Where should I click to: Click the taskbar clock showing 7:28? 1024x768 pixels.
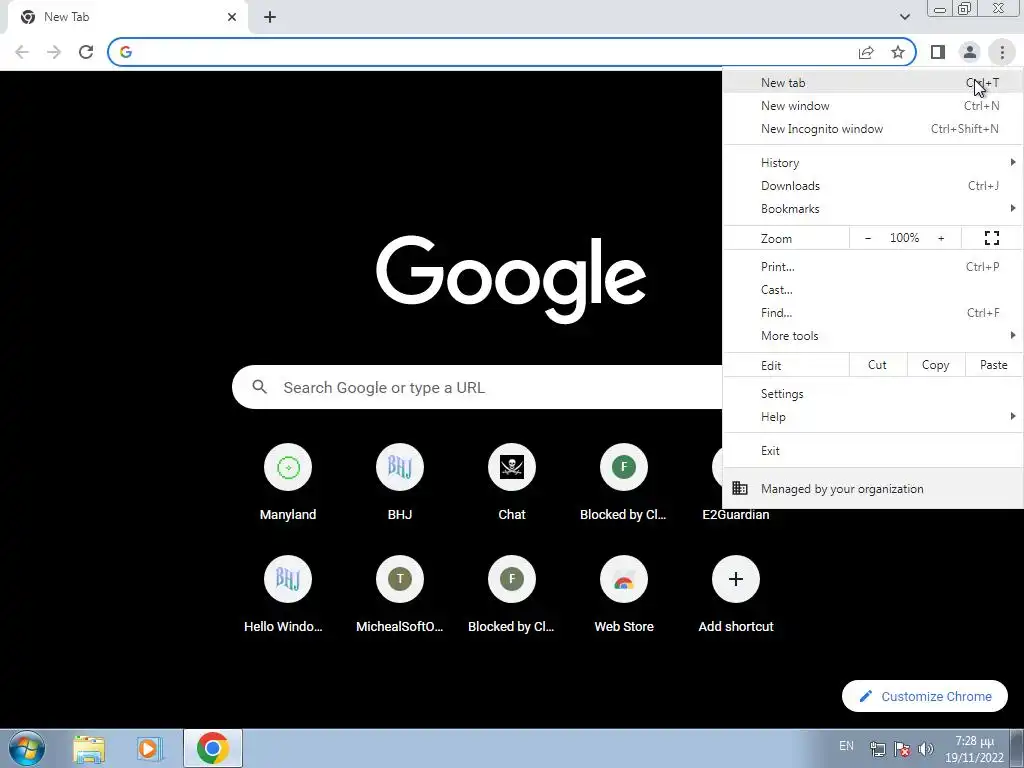(974, 749)
